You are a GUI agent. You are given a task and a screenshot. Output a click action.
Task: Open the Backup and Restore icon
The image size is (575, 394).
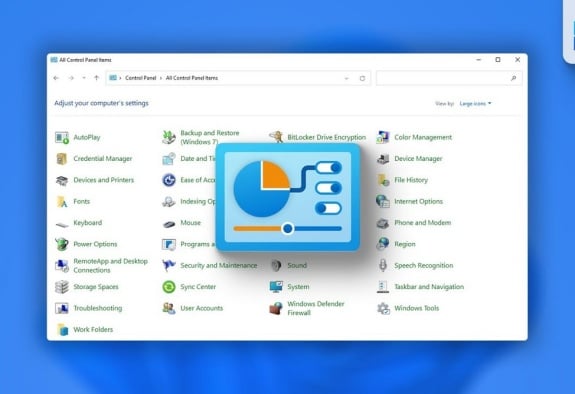point(169,138)
